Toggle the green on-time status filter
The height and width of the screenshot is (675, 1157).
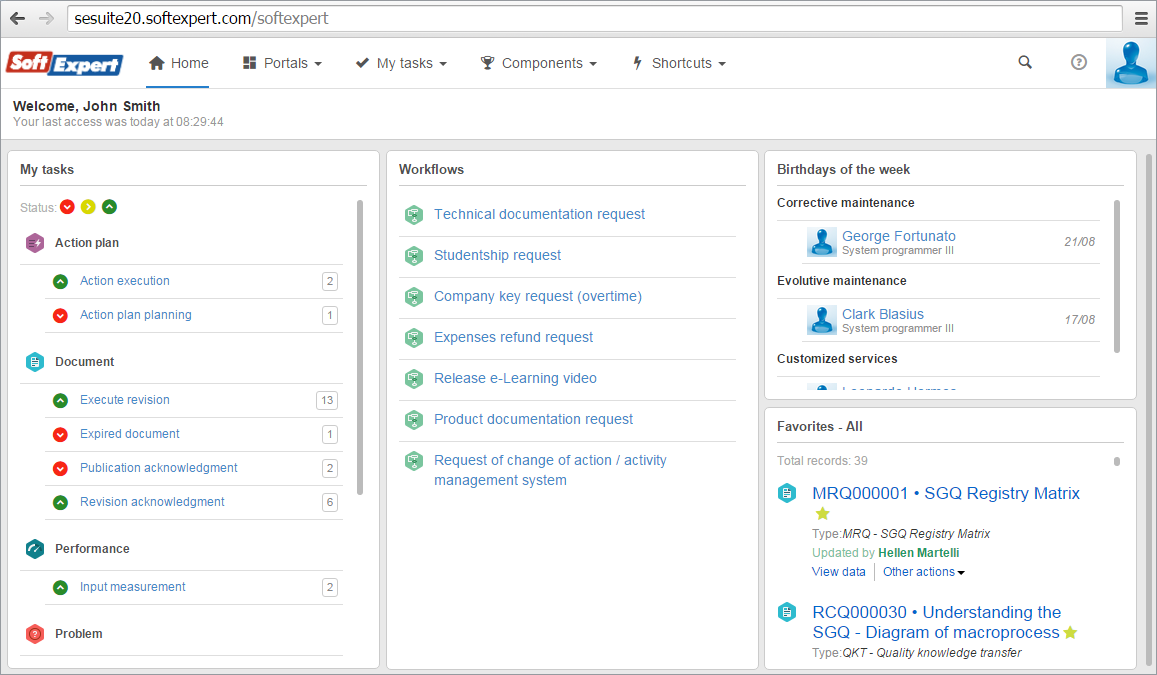tap(109, 207)
